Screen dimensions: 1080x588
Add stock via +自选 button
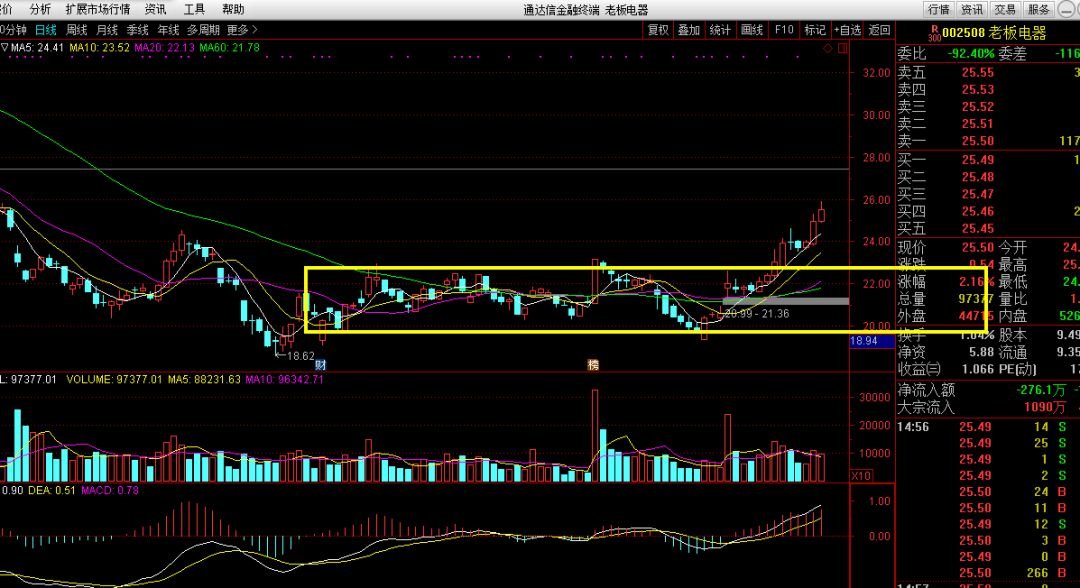point(847,30)
